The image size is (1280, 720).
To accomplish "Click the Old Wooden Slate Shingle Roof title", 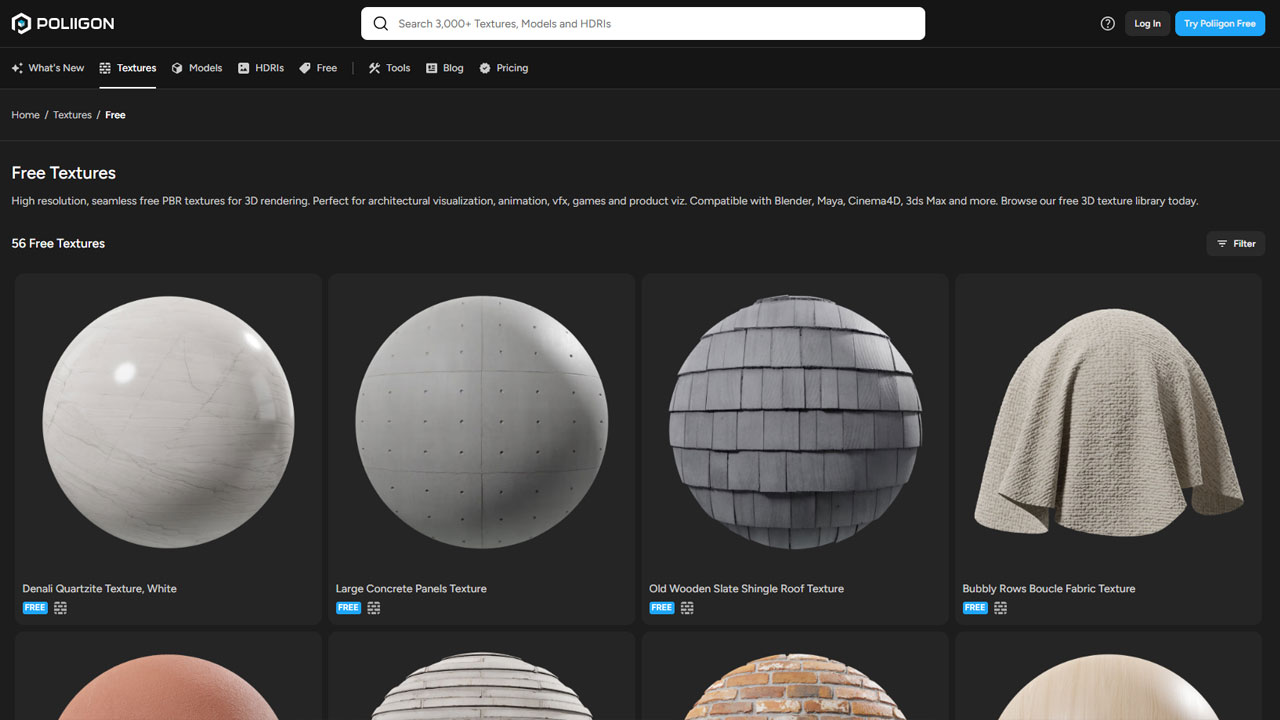I will (x=747, y=589).
